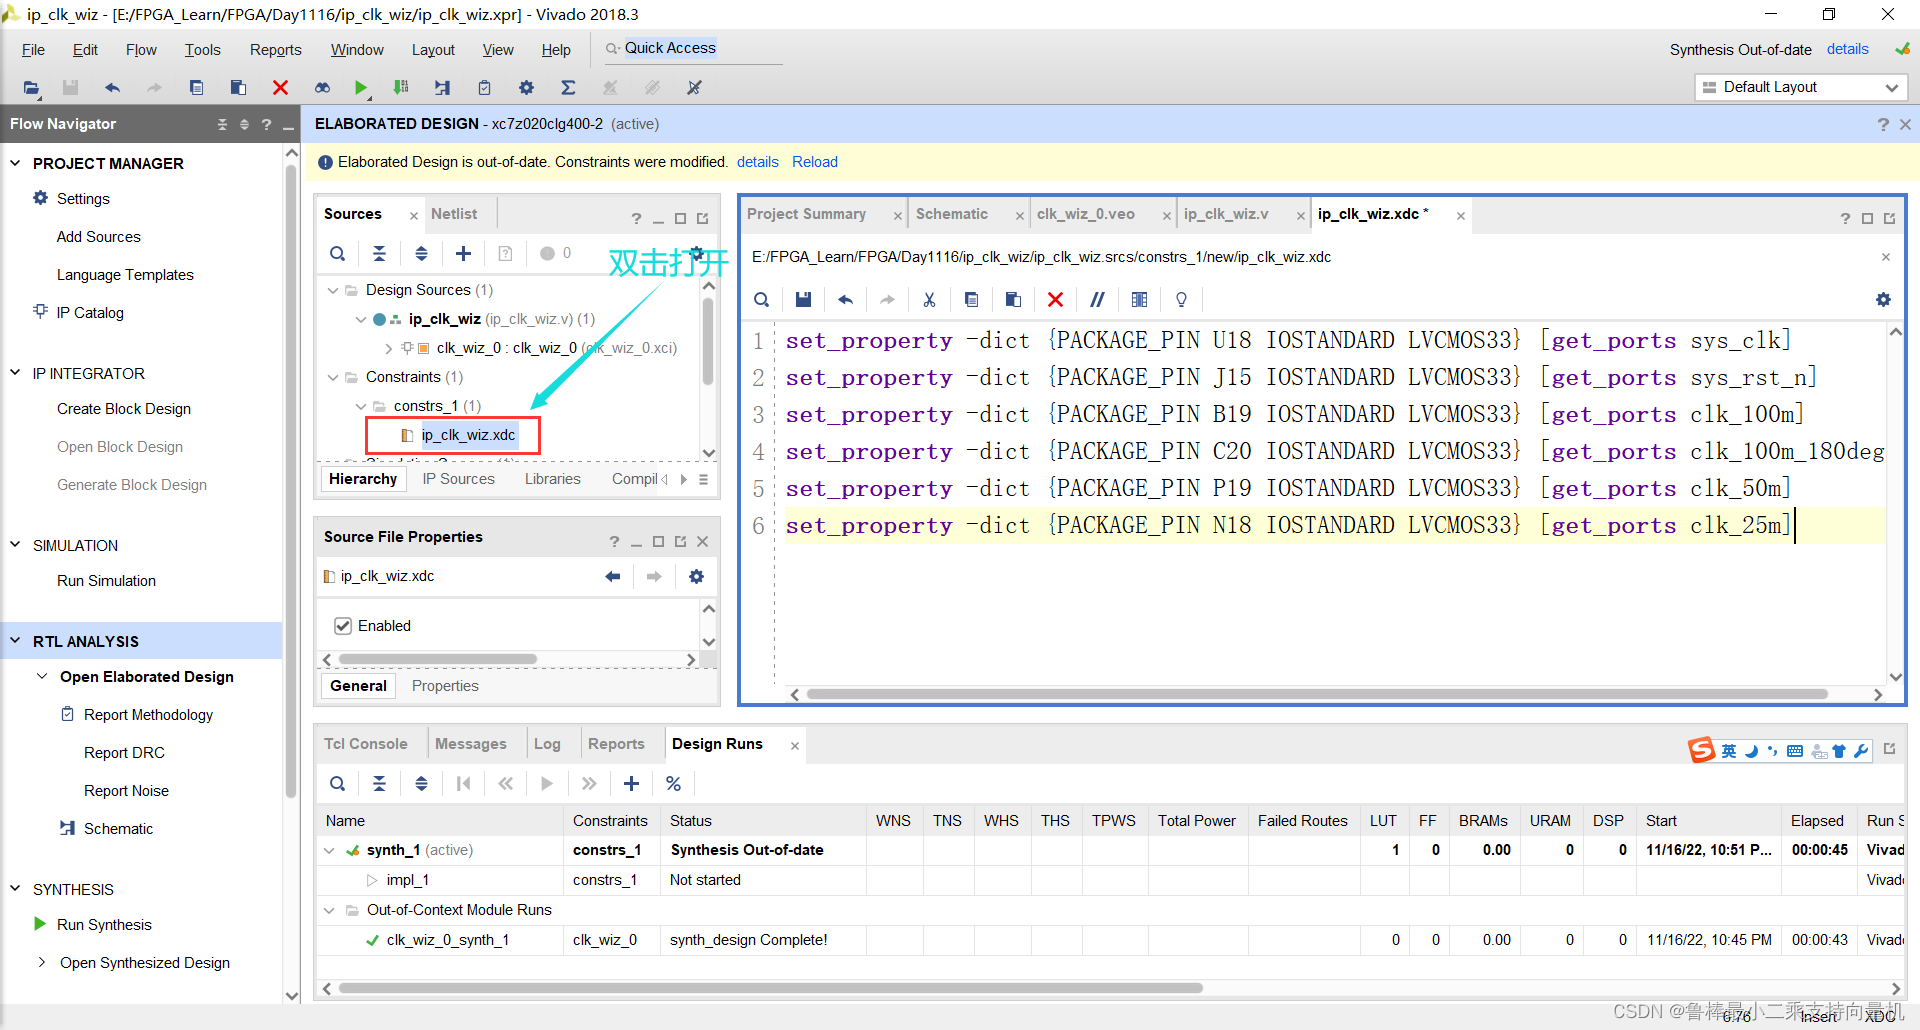Switch to Tcl Console tab
This screenshot has width=1920, height=1030.
point(365,744)
